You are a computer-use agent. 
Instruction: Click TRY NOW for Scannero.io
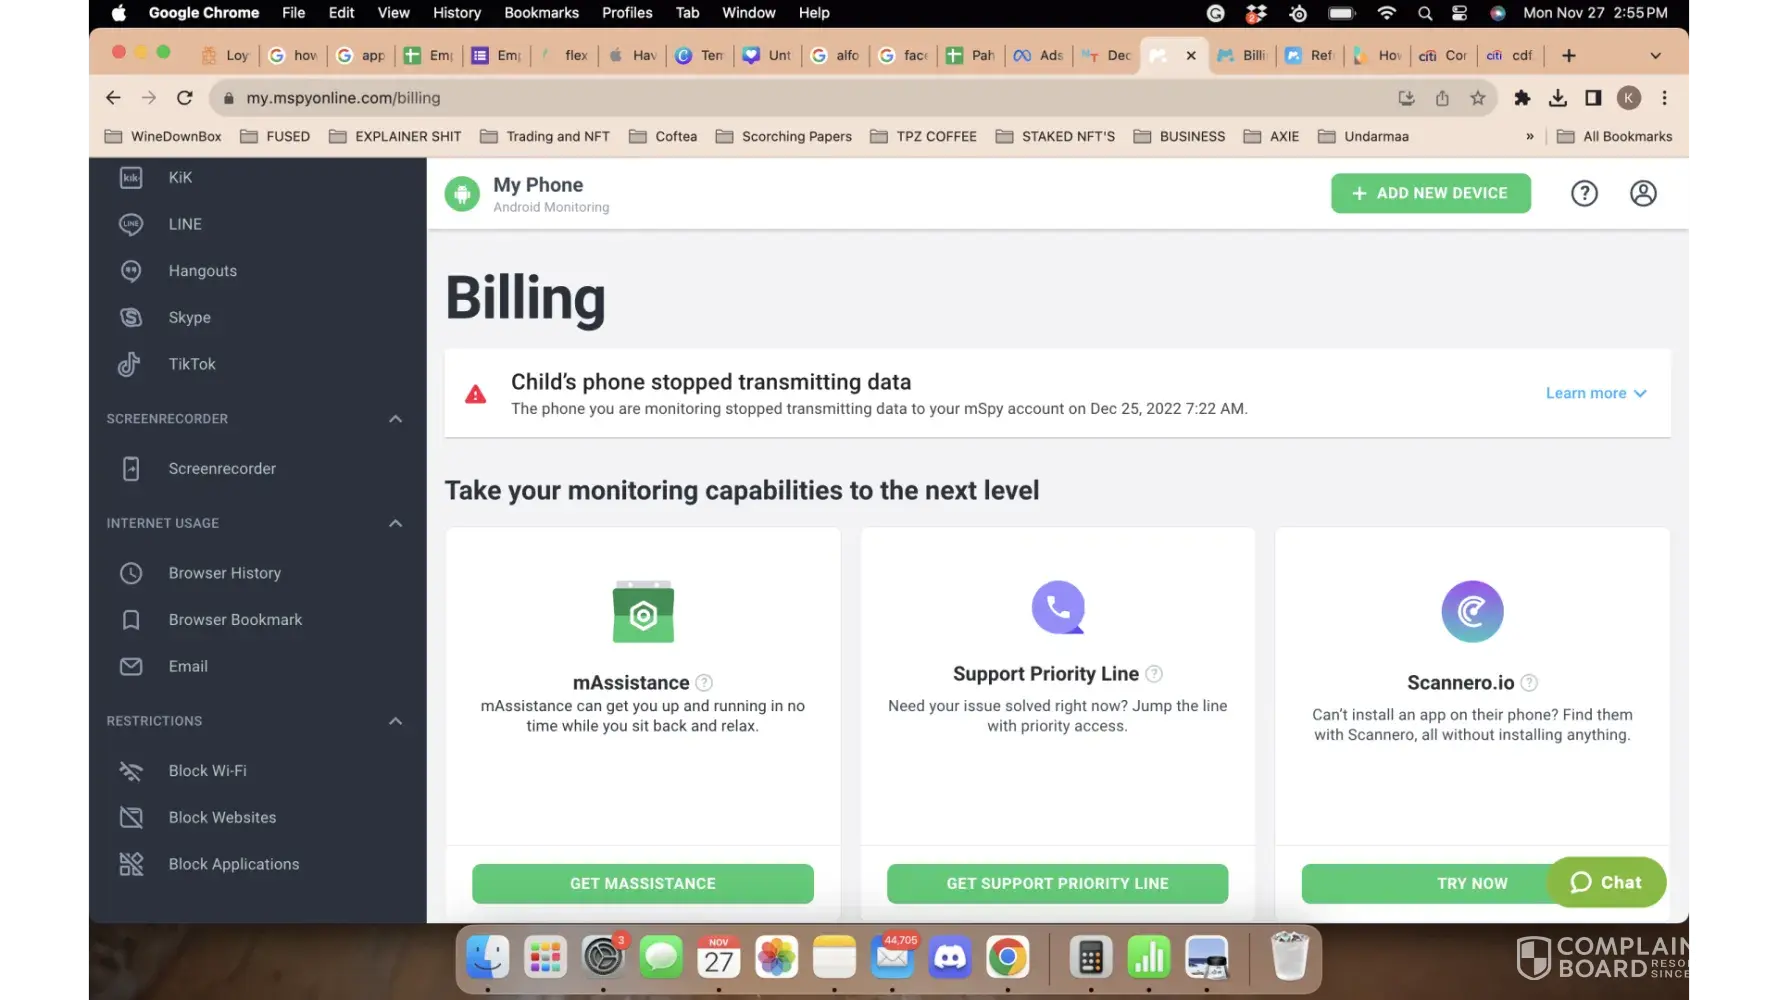[1471, 884]
